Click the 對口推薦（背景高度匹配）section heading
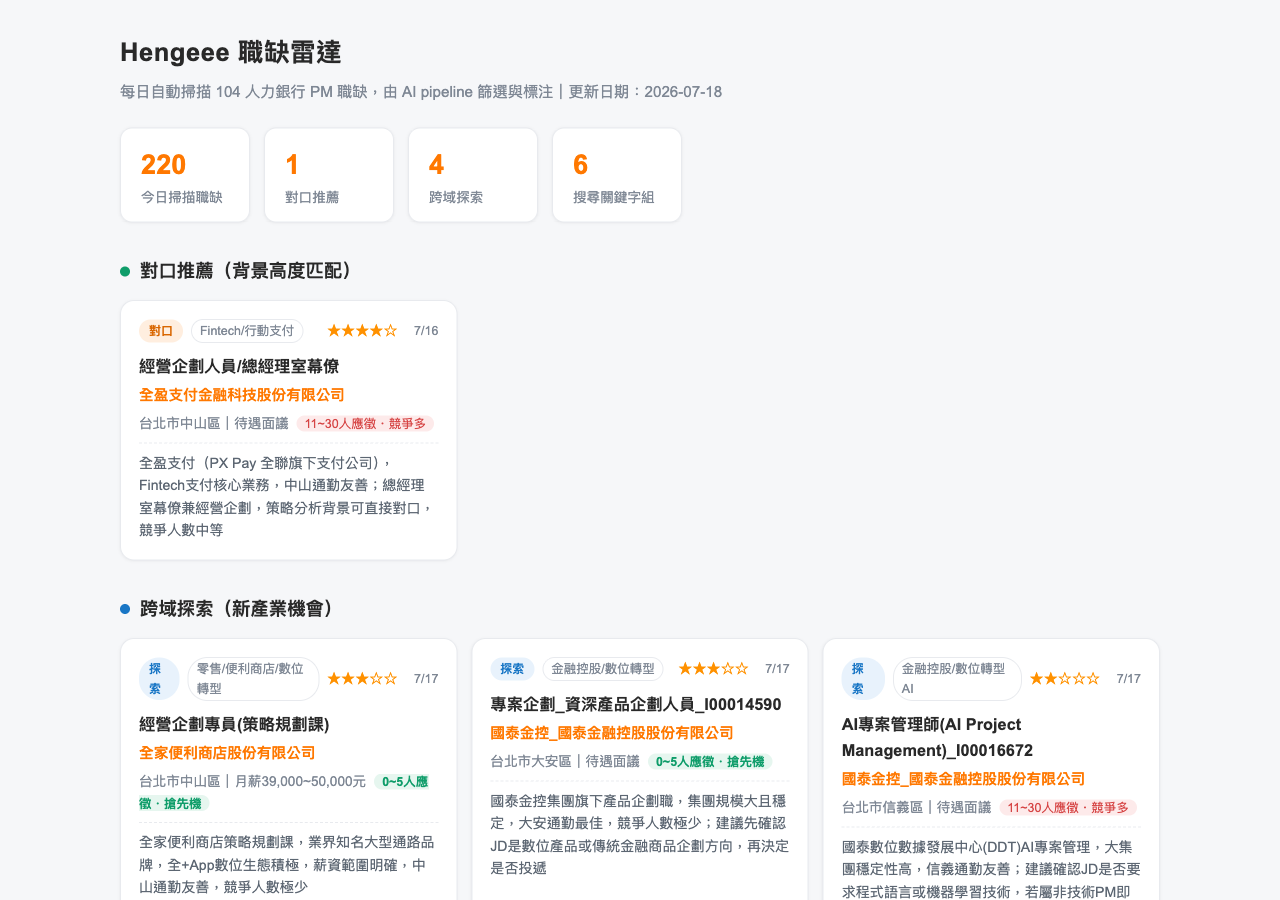1280x900 pixels. (250, 271)
